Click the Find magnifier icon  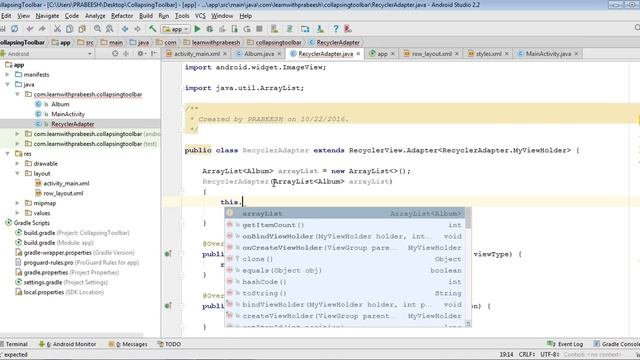(x=97, y=29)
